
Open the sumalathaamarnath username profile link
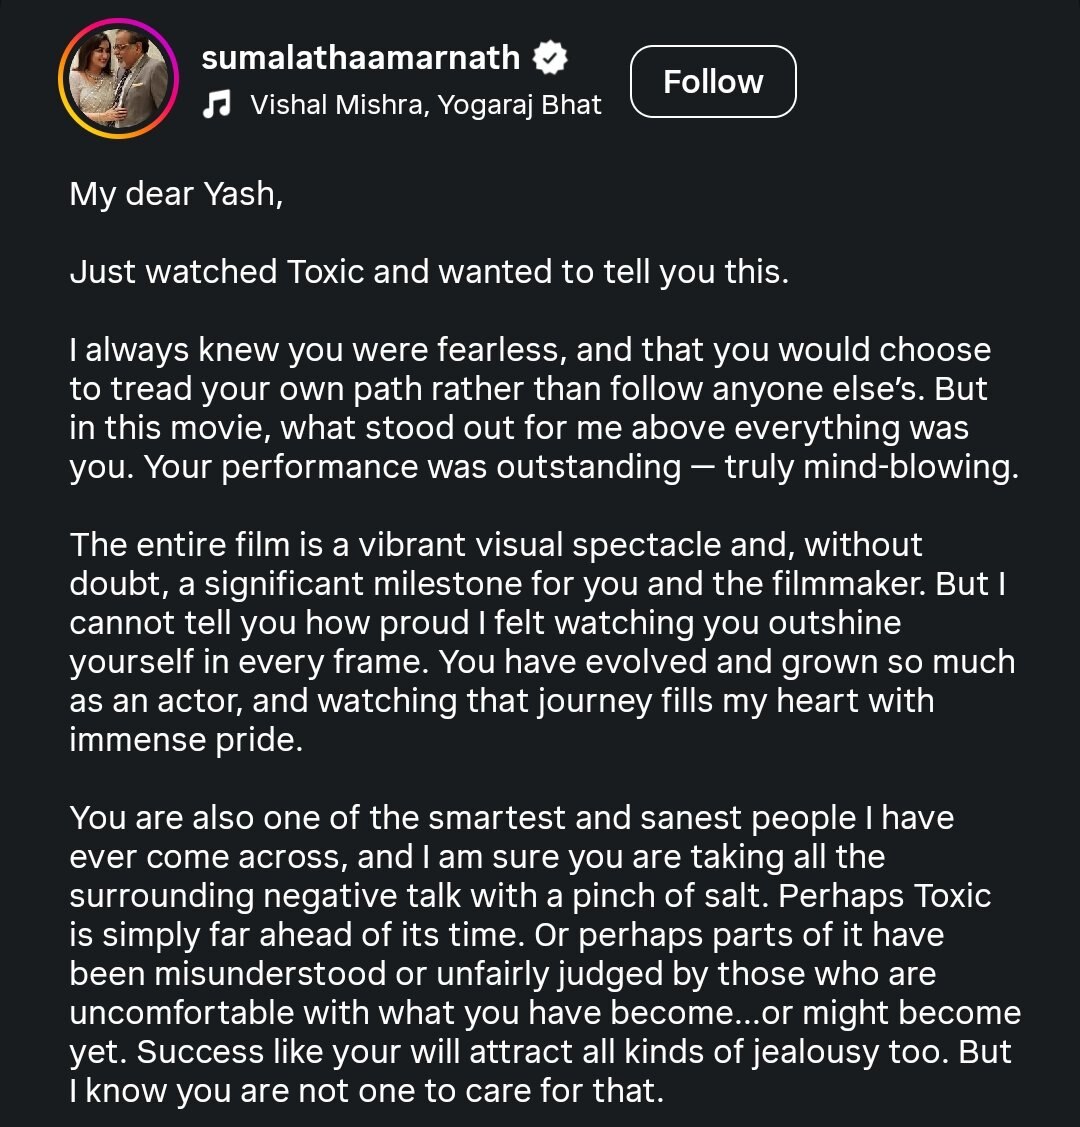tap(361, 58)
